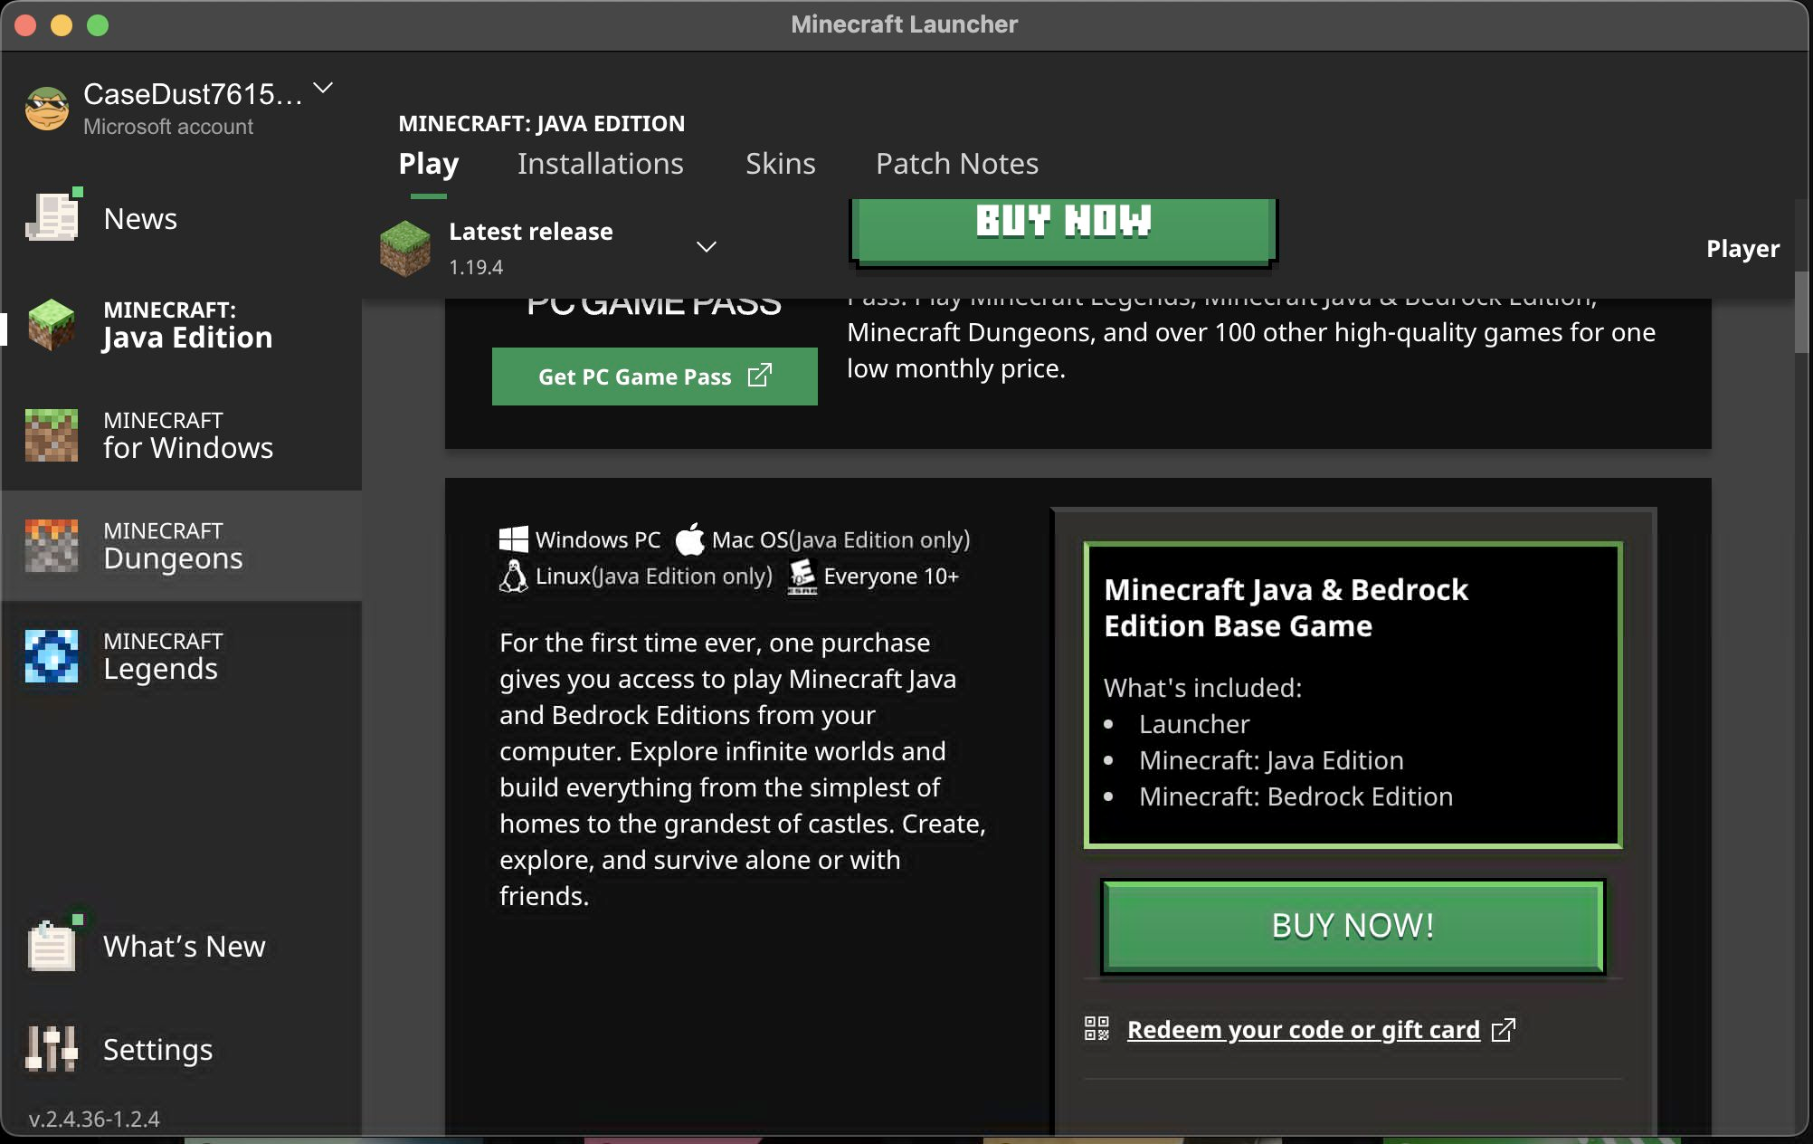Select the Minecraft Java & Bedrock Base Game card
Viewport: 1813px width, 1144px height.
point(1352,695)
